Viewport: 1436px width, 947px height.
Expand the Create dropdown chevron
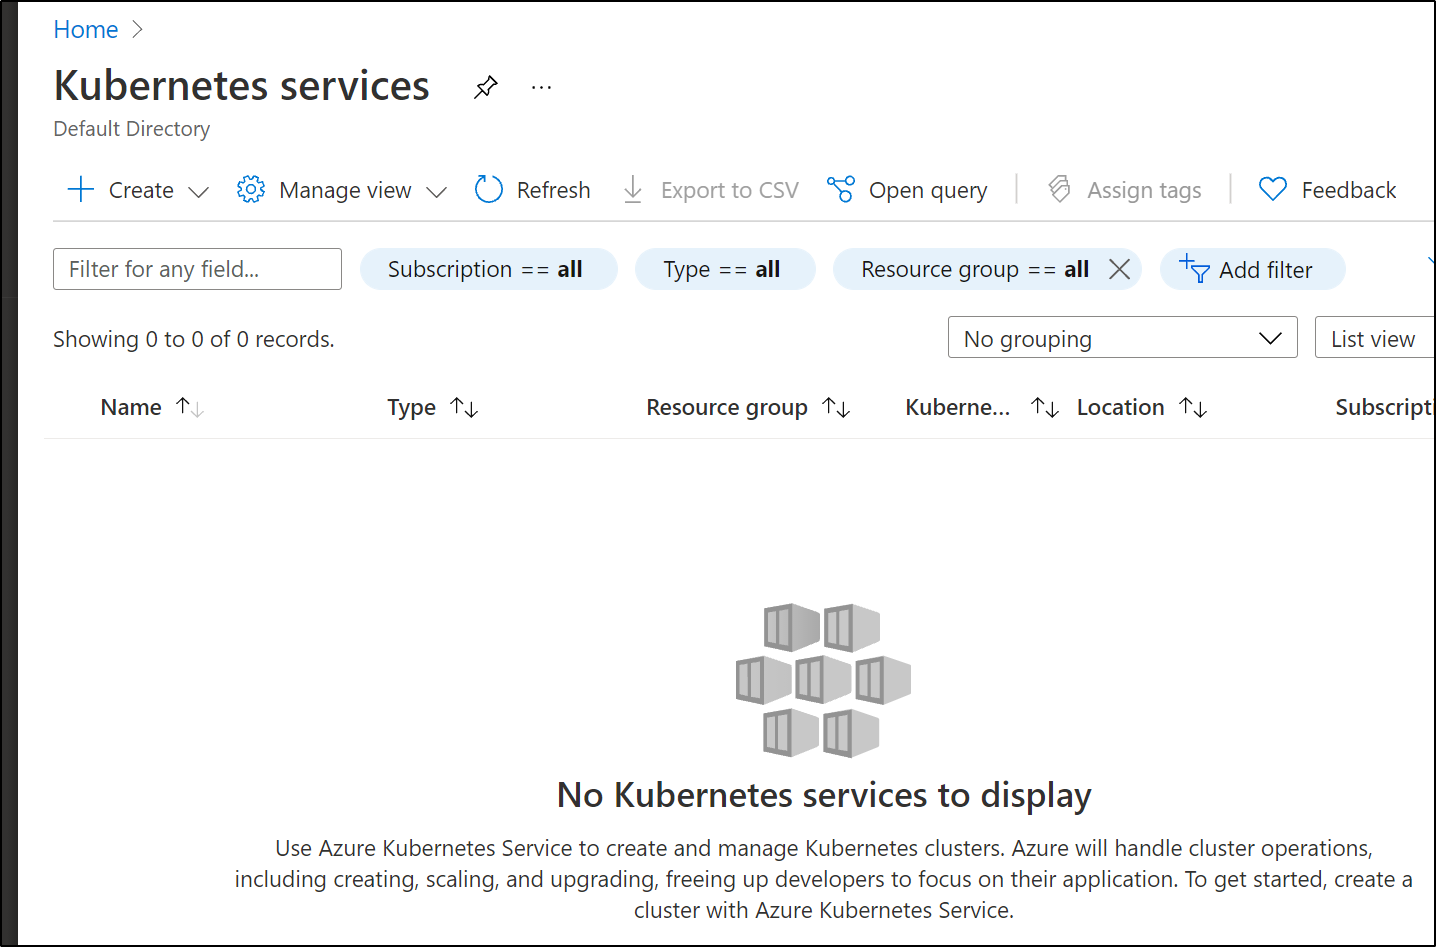[x=199, y=191]
